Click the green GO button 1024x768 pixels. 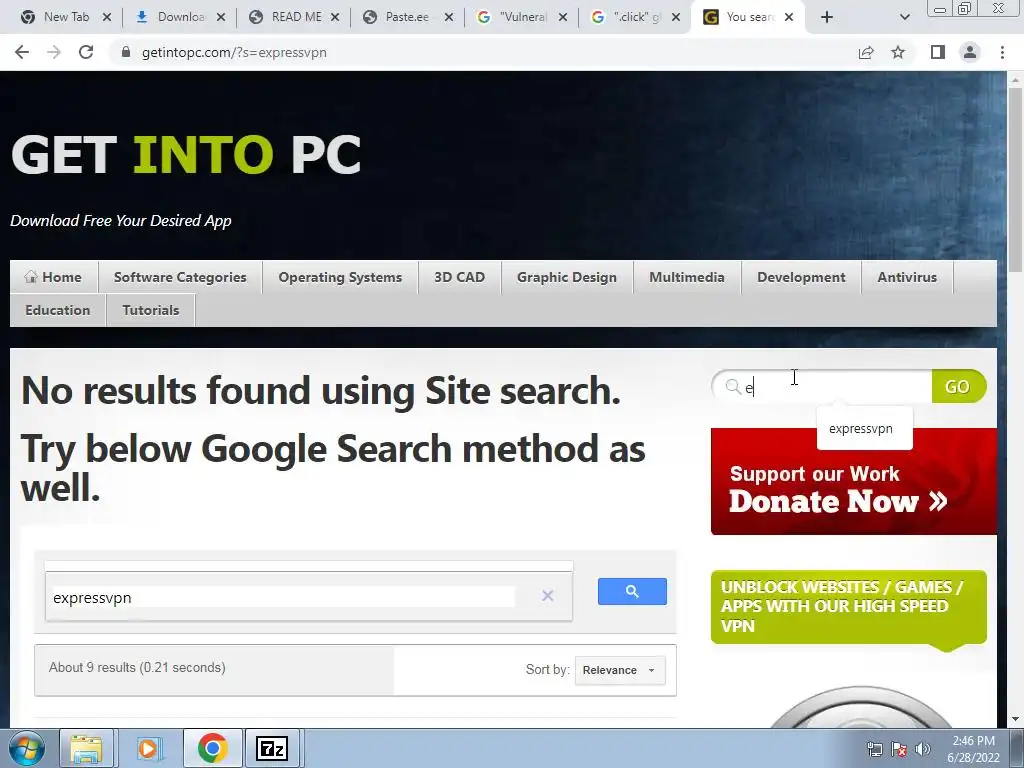click(x=958, y=387)
